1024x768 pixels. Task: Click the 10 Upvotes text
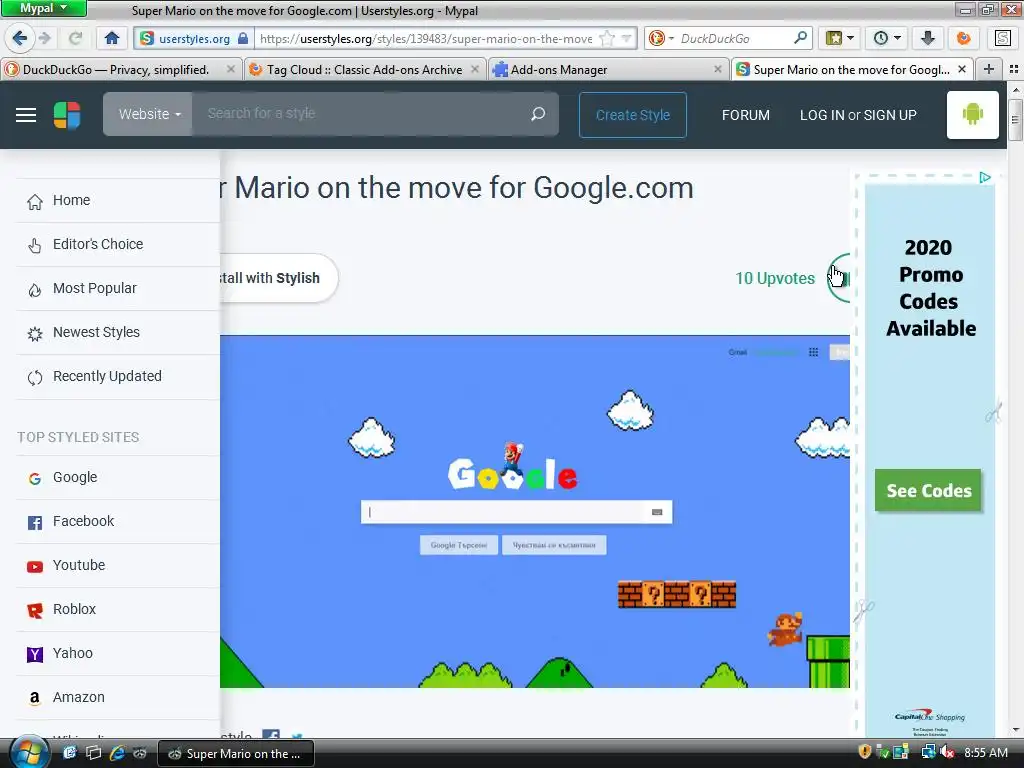pyautogui.click(x=775, y=278)
